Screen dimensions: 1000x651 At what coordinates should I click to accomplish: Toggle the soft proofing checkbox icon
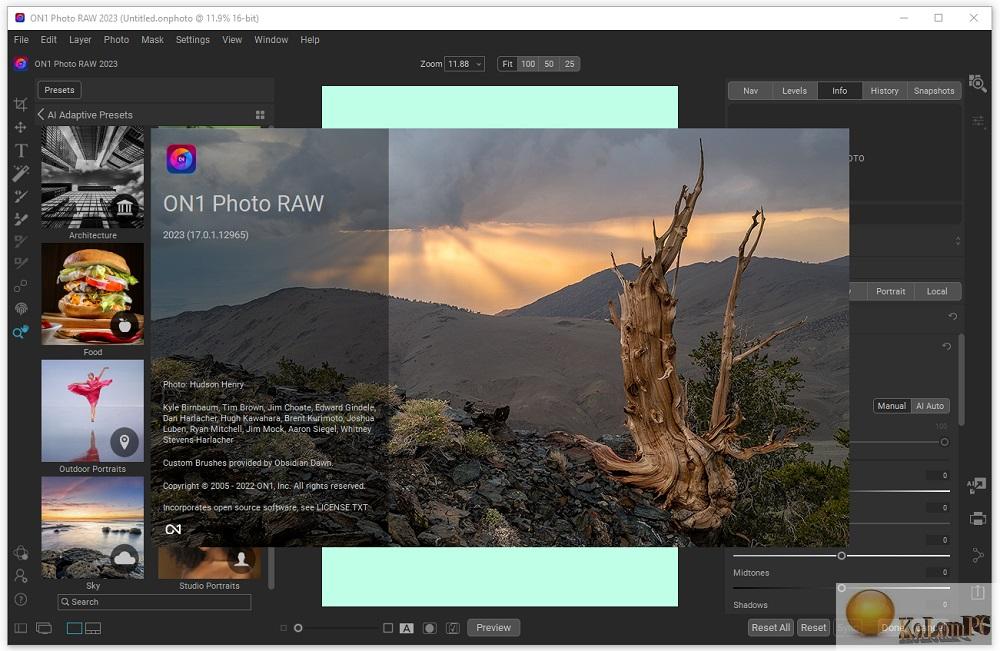point(453,628)
